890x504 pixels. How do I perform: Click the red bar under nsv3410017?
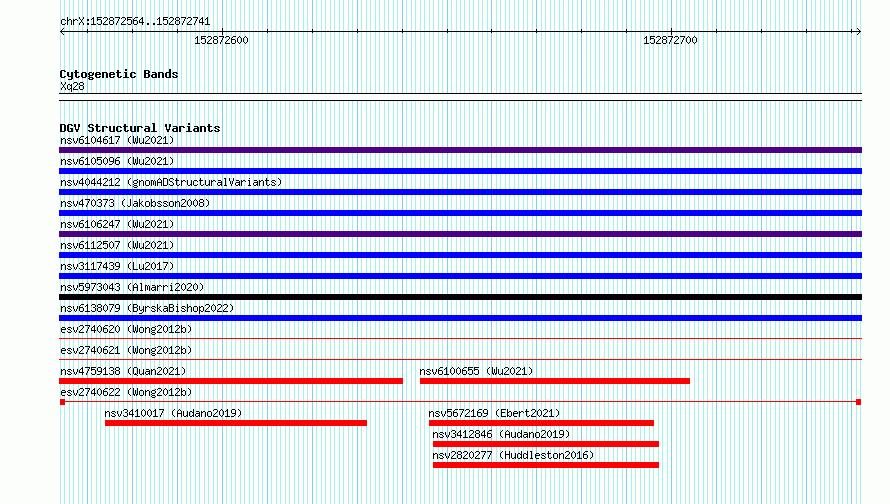click(x=236, y=423)
